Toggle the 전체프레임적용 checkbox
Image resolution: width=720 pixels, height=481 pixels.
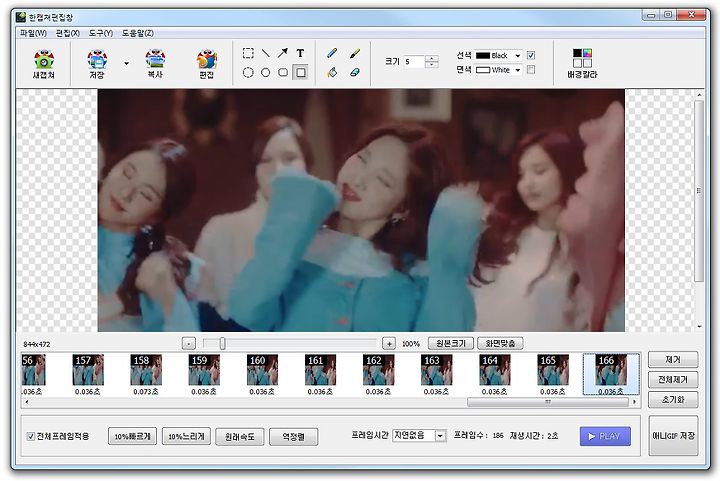[x=31, y=436]
